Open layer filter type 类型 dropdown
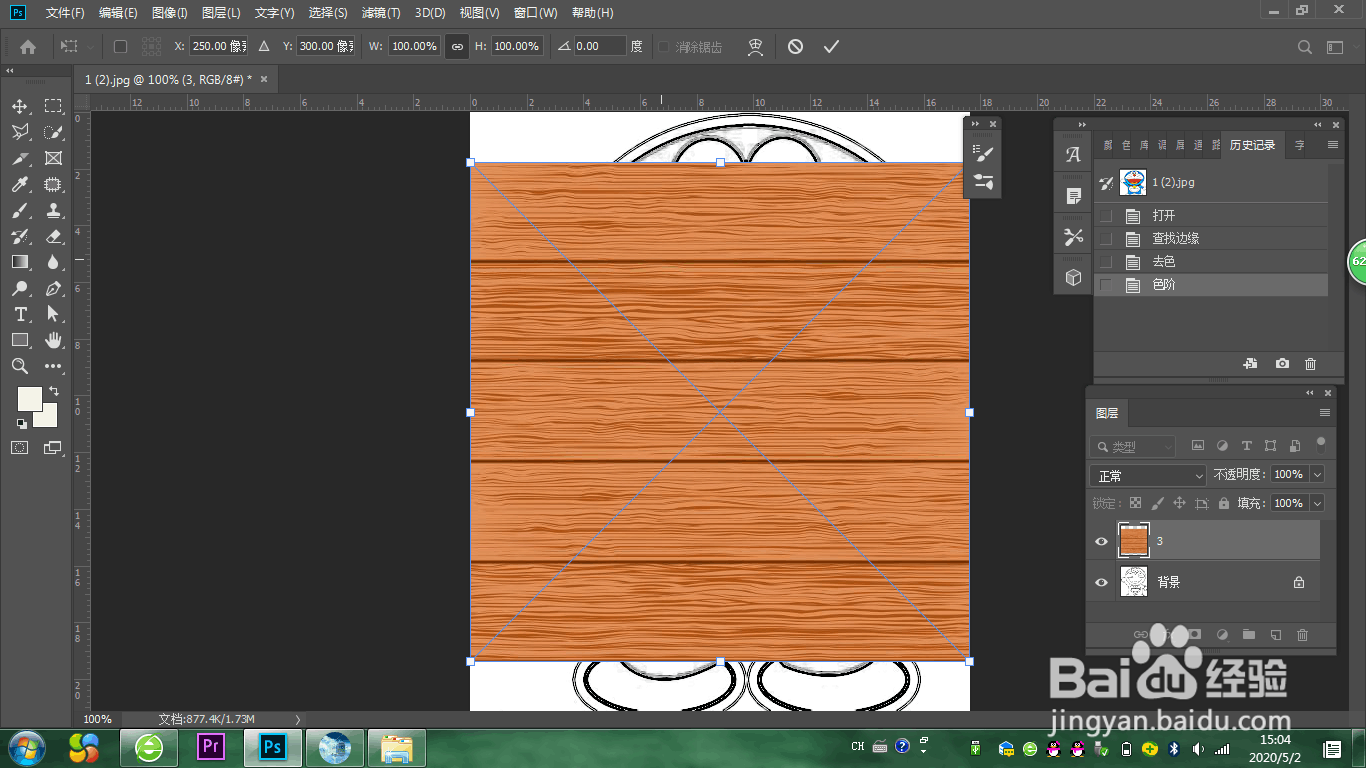This screenshot has height=768, width=1366. point(1132,446)
